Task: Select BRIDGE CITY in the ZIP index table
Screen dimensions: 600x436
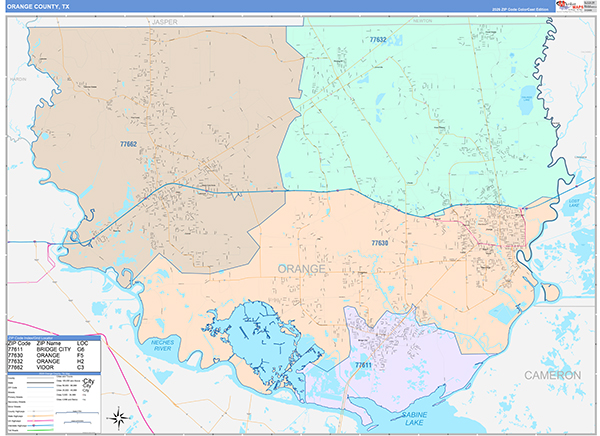Action: pos(54,349)
